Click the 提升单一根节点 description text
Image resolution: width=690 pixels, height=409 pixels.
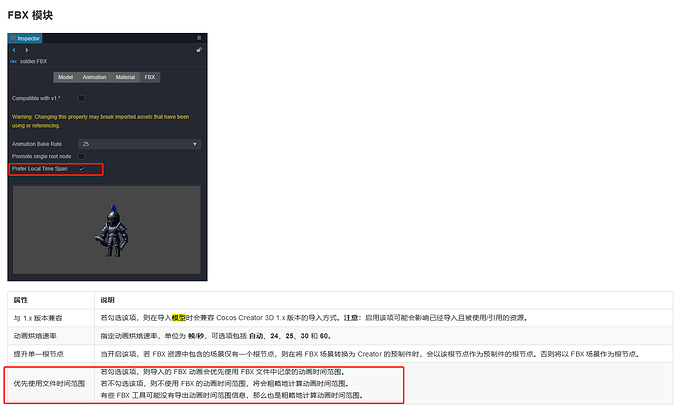pyautogui.click(x=370, y=354)
